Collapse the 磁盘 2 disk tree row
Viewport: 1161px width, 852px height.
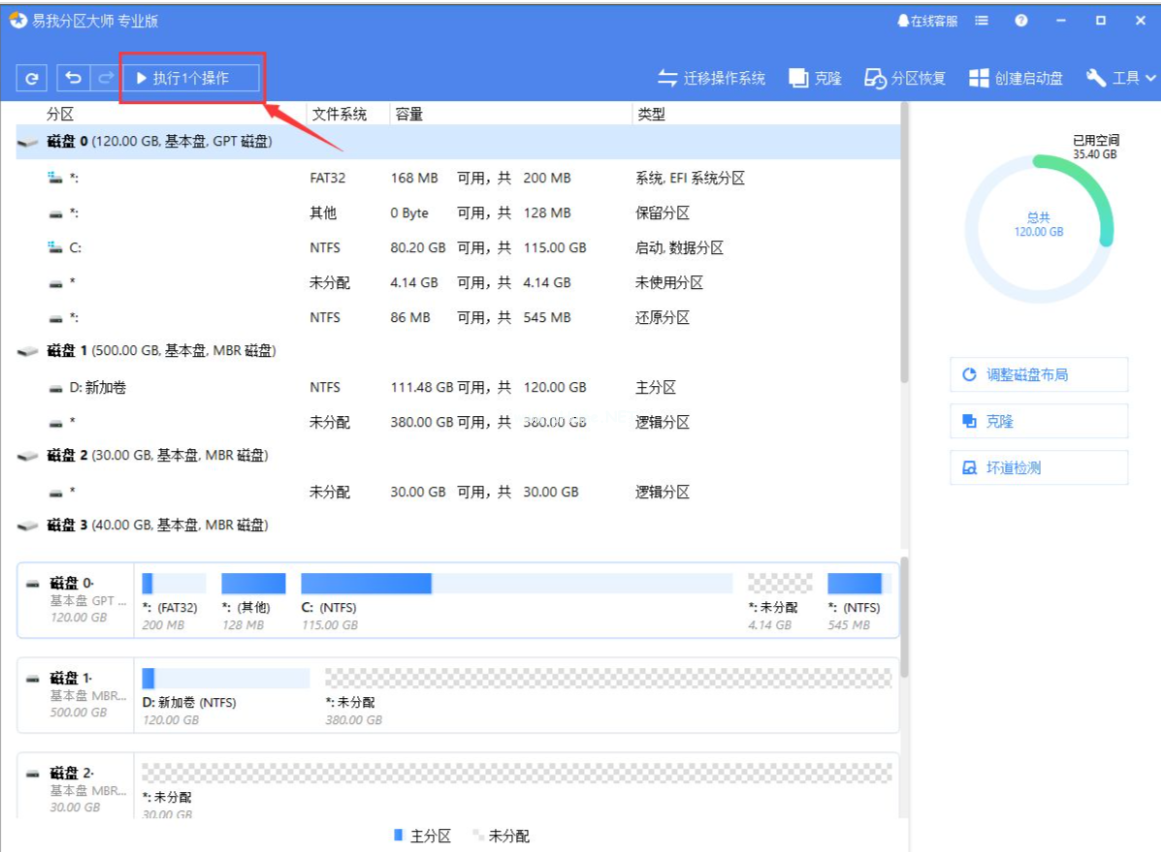[28, 457]
